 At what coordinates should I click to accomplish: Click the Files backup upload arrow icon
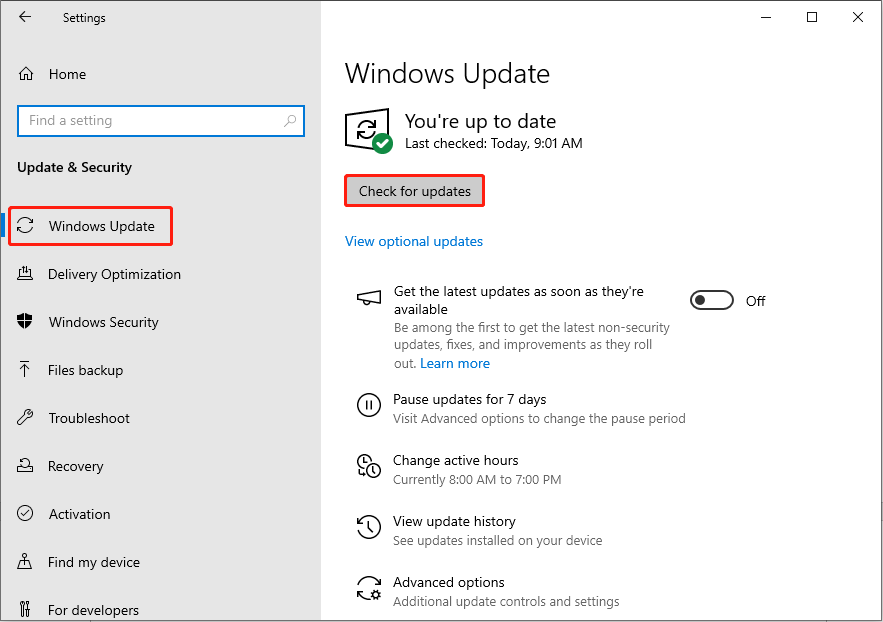[25, 369]
